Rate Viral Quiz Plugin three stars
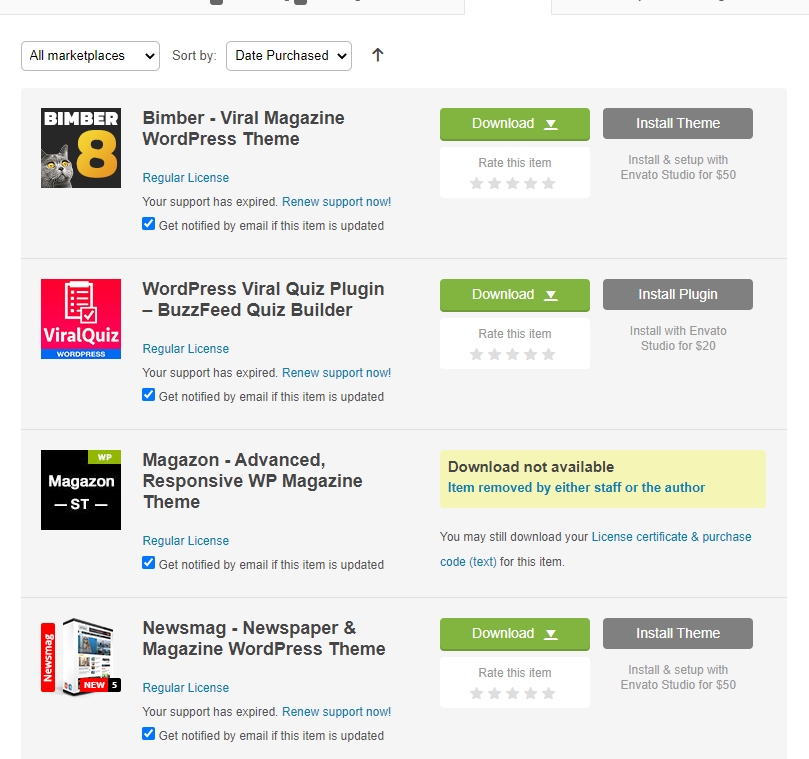809x759 pixels. [x=512, y=354]
